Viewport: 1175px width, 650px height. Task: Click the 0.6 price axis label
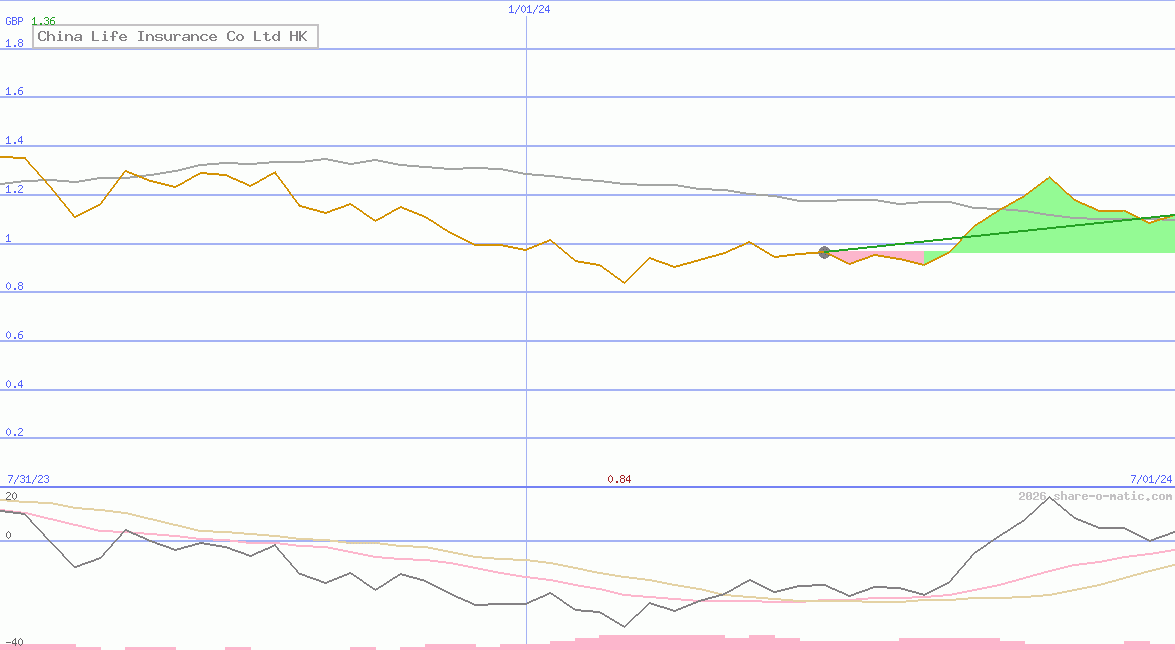14,335
